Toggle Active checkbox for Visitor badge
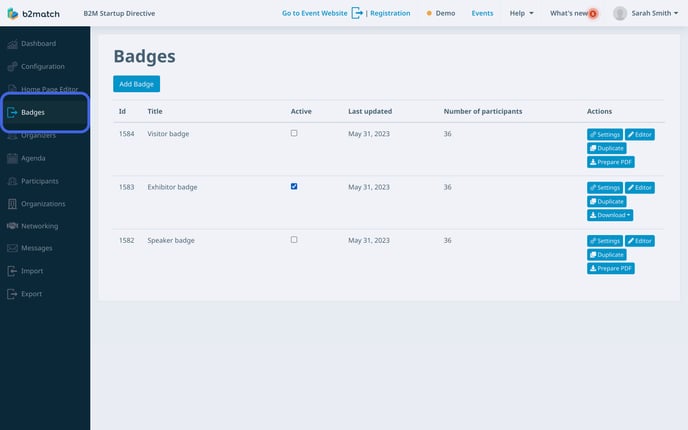This screenshot has height=430, width=688. 294,133
